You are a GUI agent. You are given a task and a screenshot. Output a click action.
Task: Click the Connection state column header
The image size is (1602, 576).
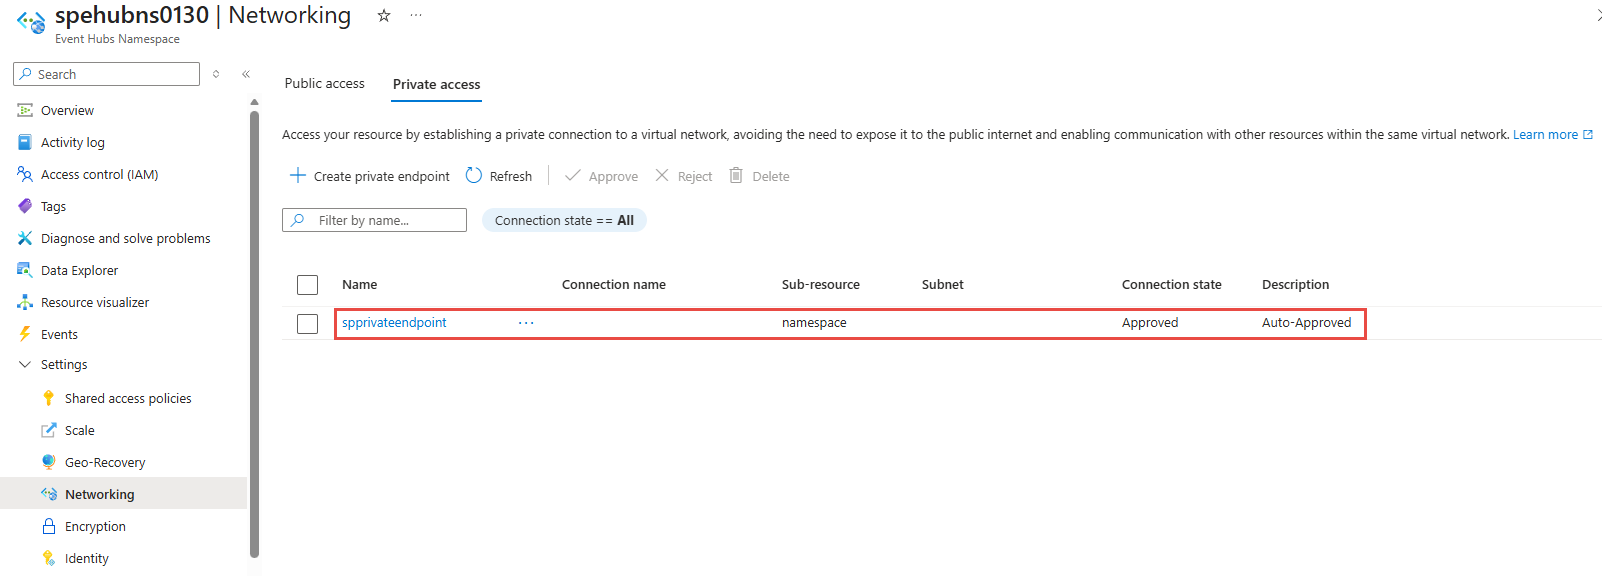[1172, 284]
